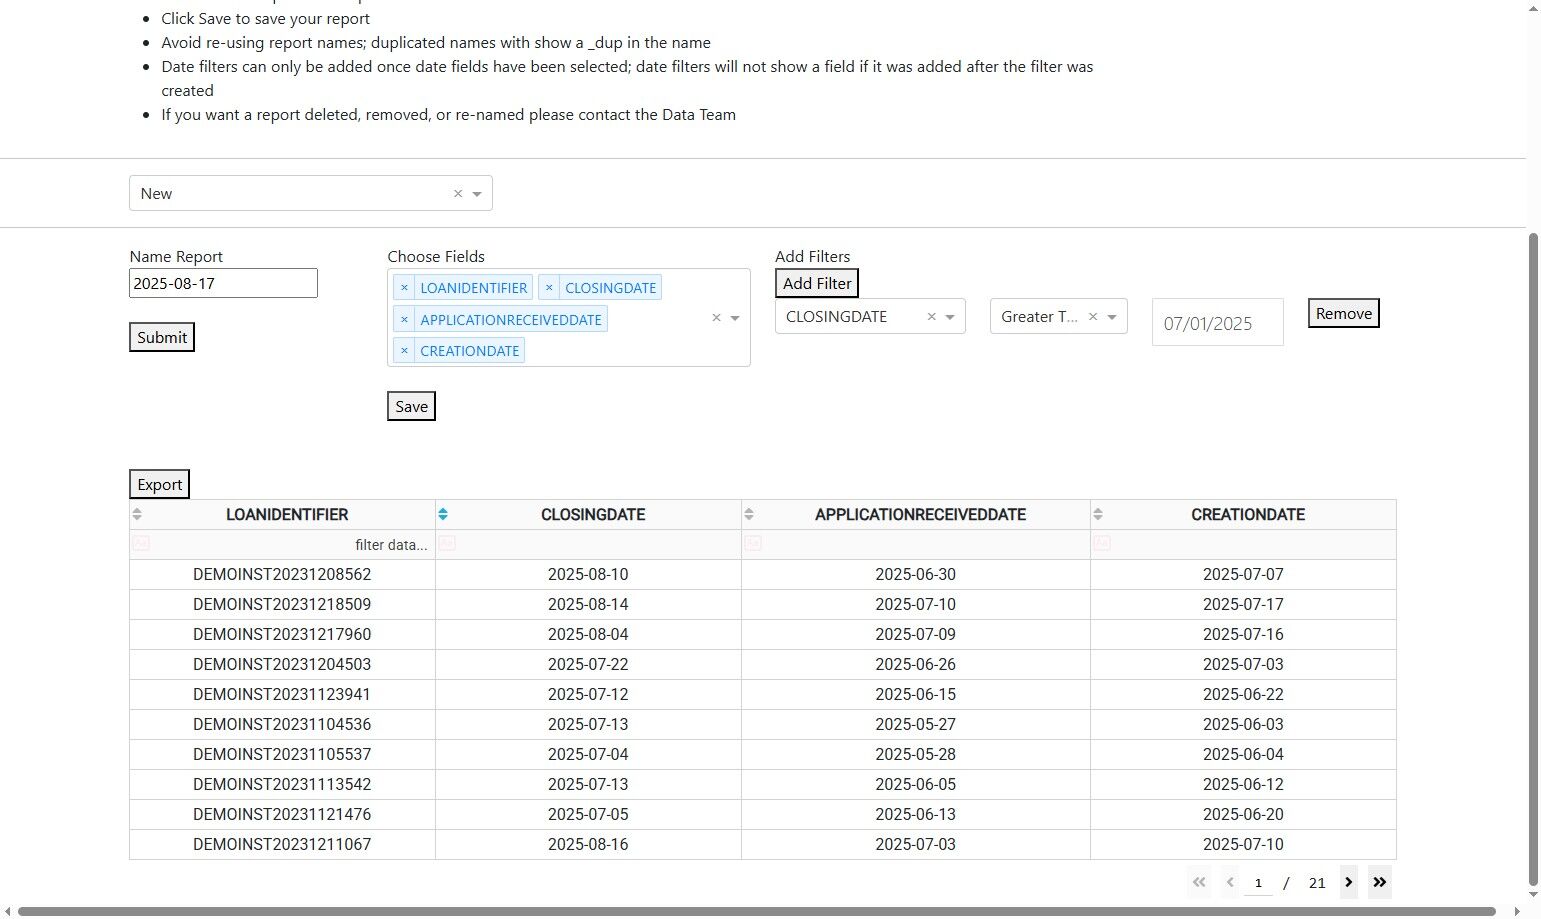Export the report table
The width and height of the screenshot is (1541, 919).
[x=160, y=484]
